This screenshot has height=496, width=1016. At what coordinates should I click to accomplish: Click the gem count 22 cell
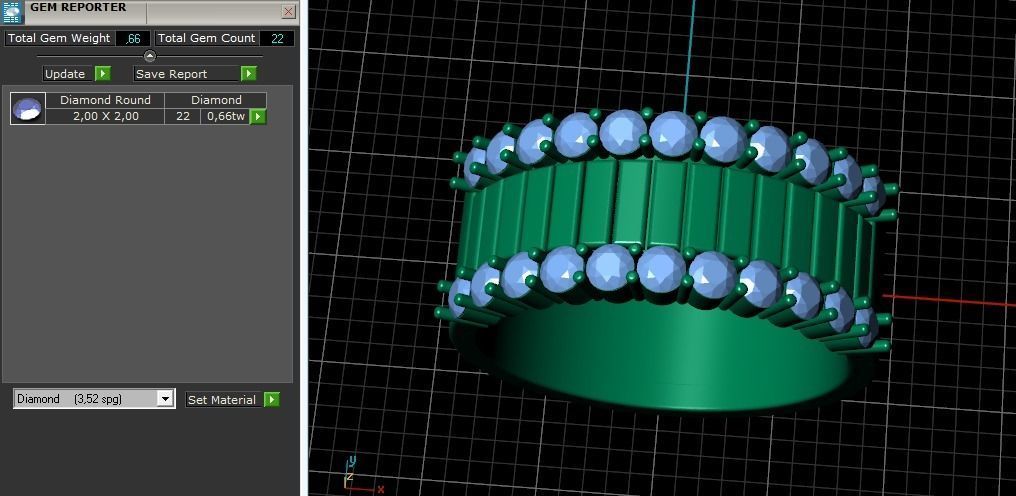(183, 117)
